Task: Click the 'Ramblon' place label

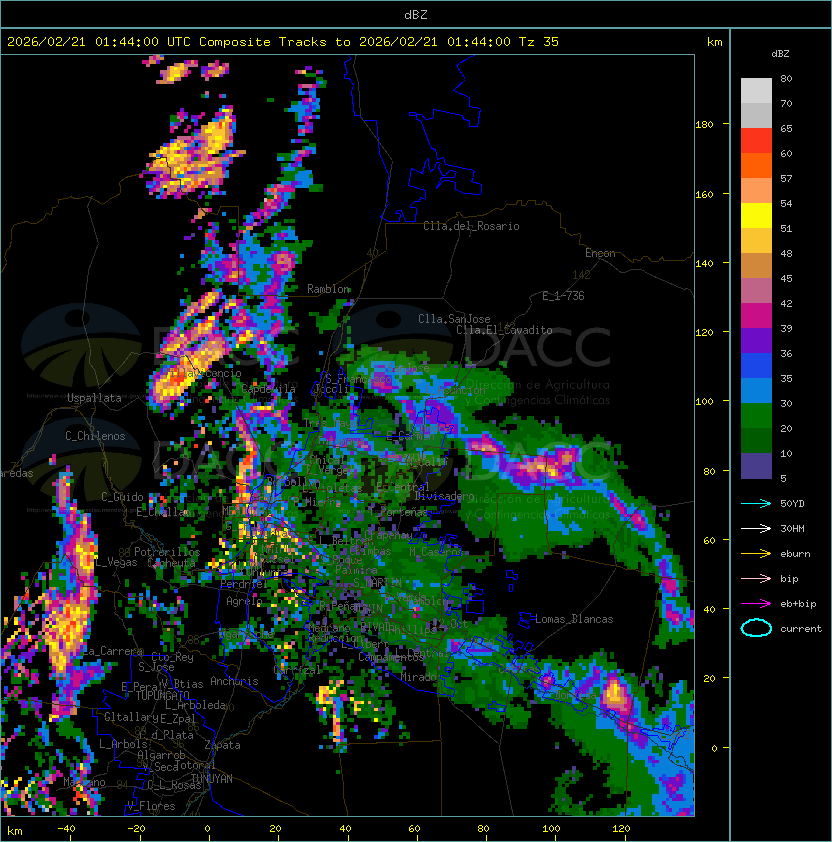Action: (328, 289)
